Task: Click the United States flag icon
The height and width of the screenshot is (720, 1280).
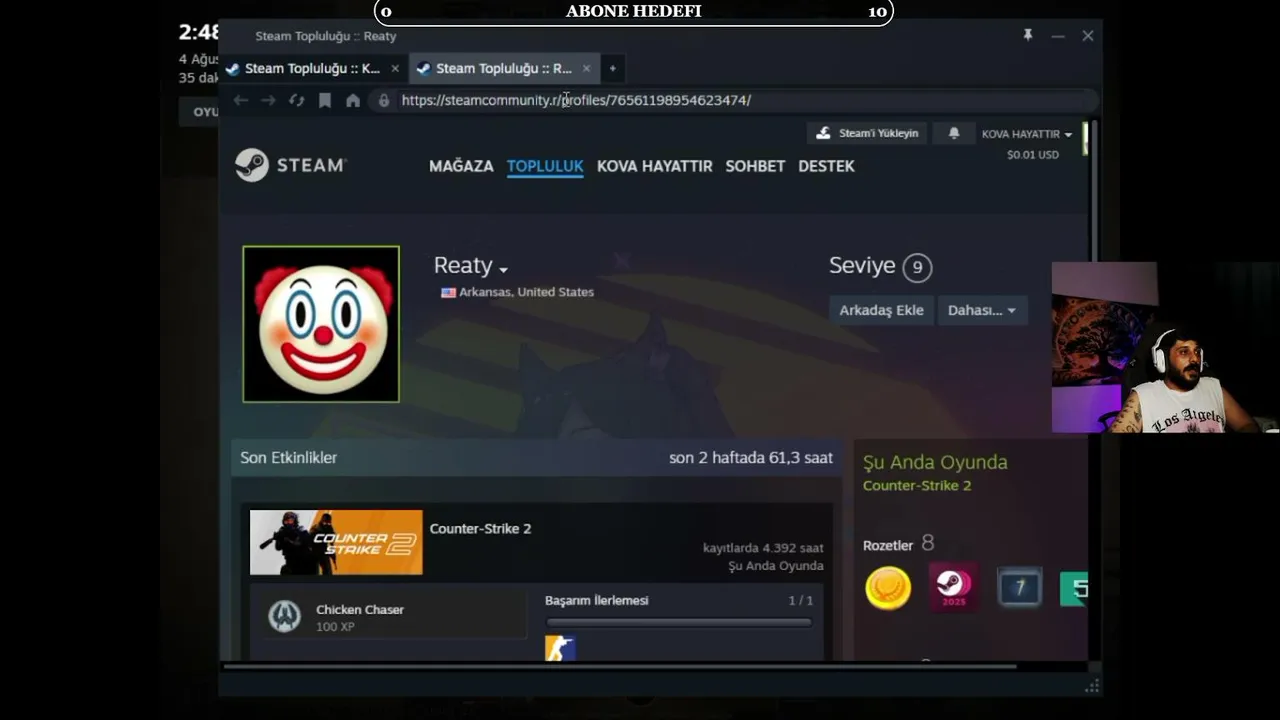Action: (x=448, y=292)
